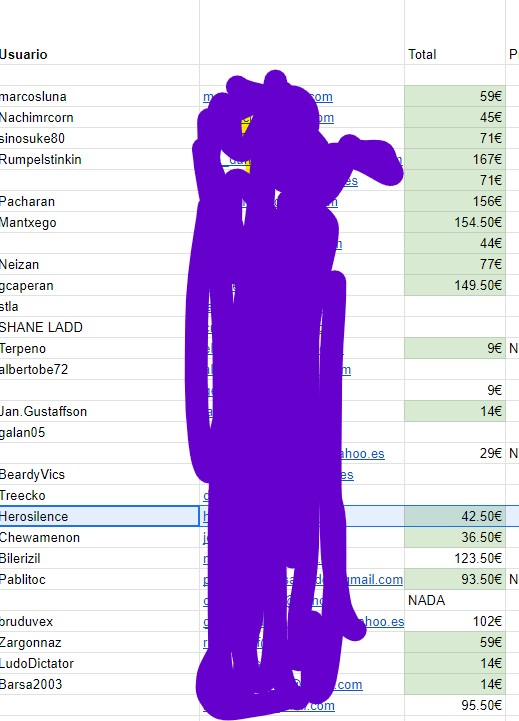Click the 'stla' username cell

point(99,306)
